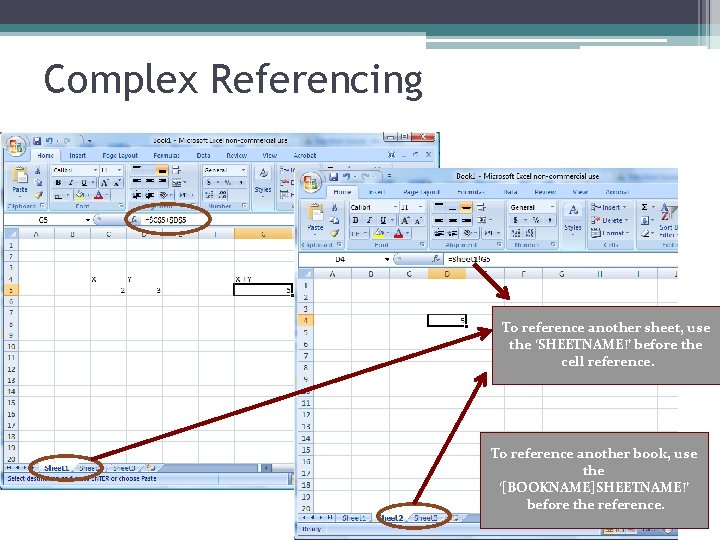Screen dimensions: 720x540
Task: Click the Help icon in the back window's ribbon
Action: tap(391, 155)
